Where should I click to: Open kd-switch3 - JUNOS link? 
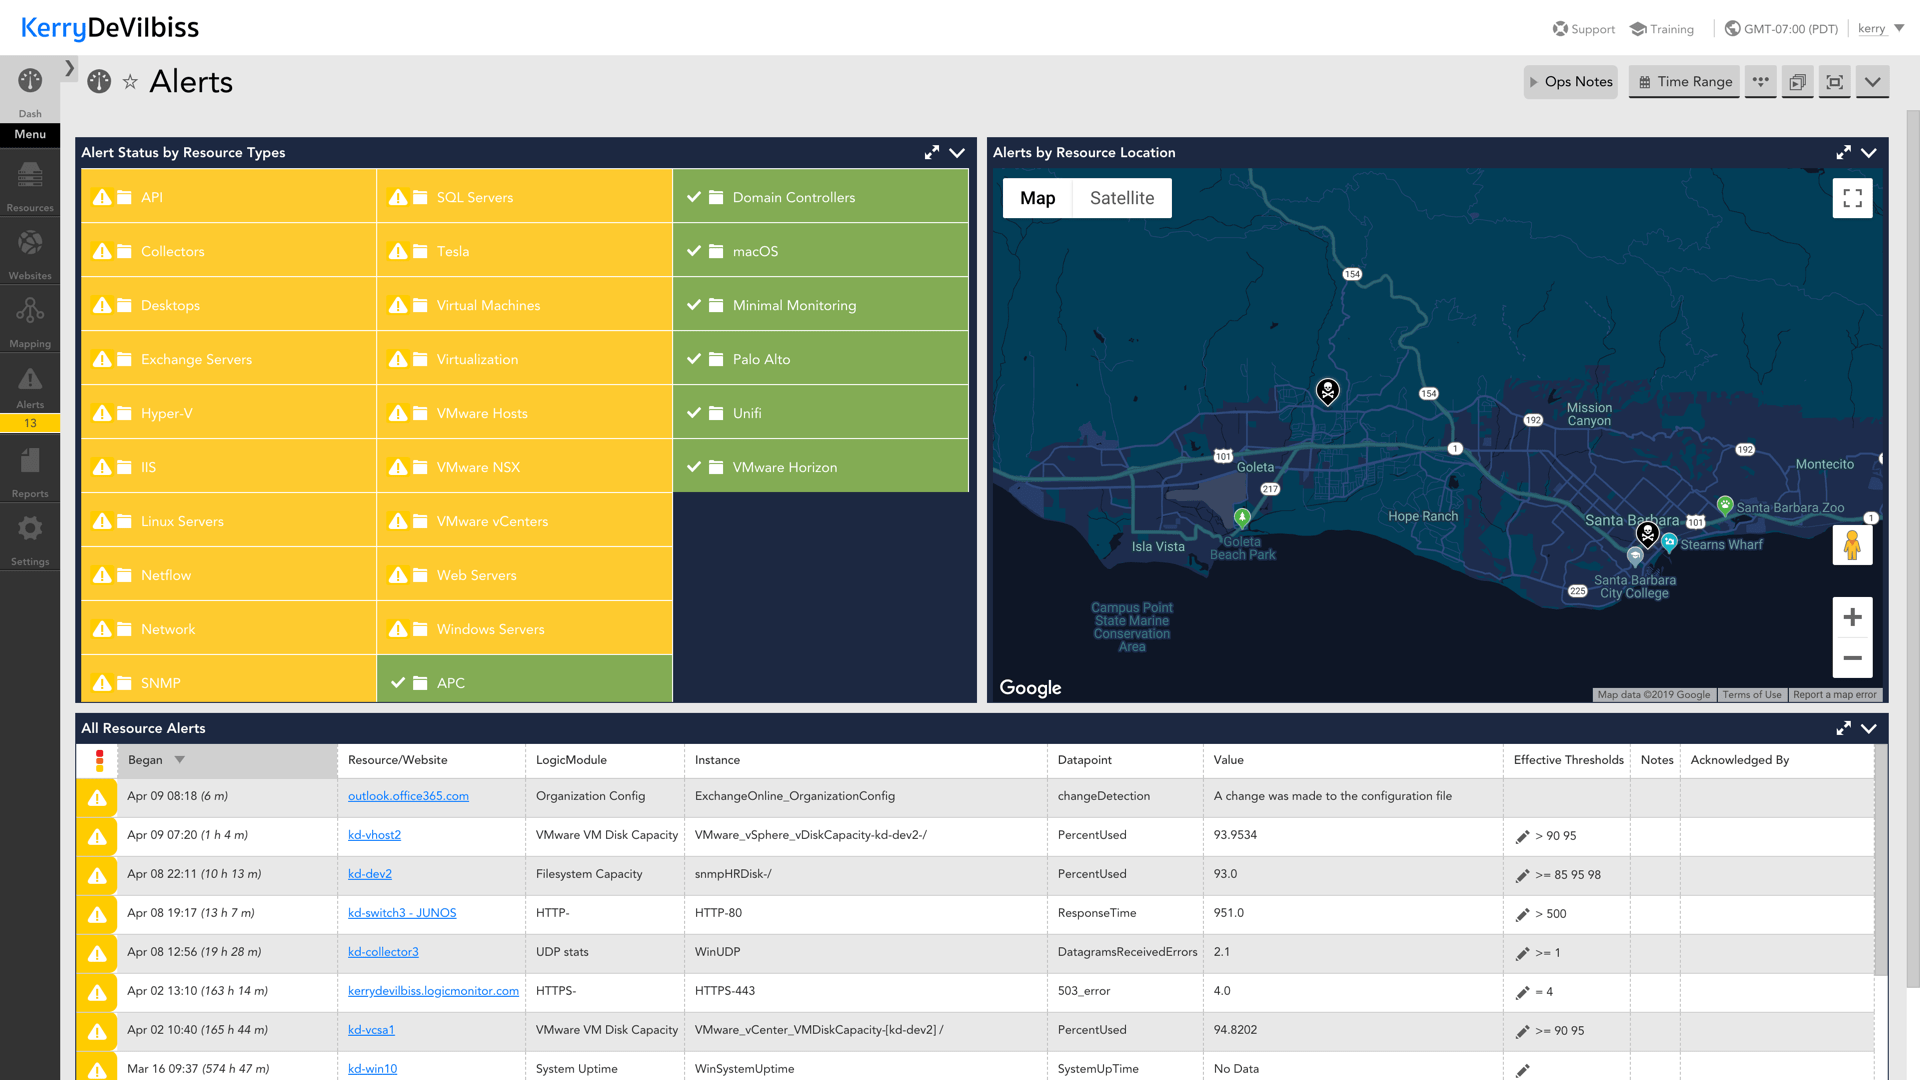point(402,913)
